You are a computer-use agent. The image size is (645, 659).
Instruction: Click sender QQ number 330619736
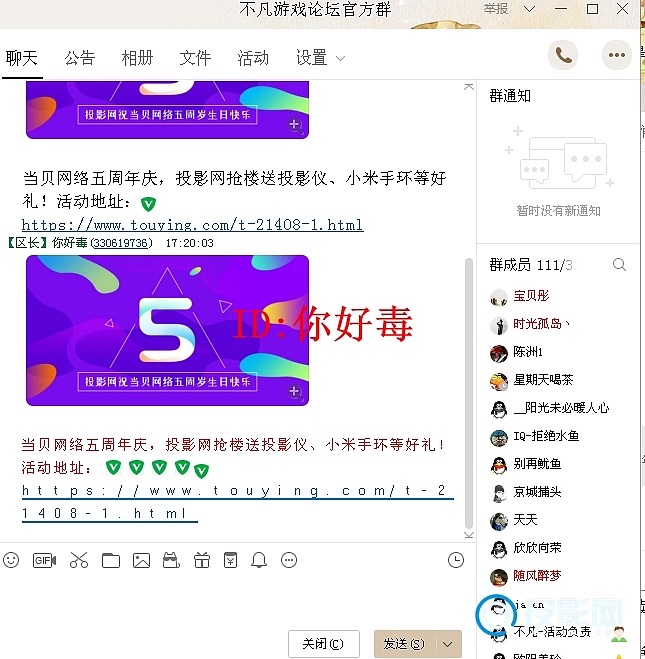[x=121, y=243]
